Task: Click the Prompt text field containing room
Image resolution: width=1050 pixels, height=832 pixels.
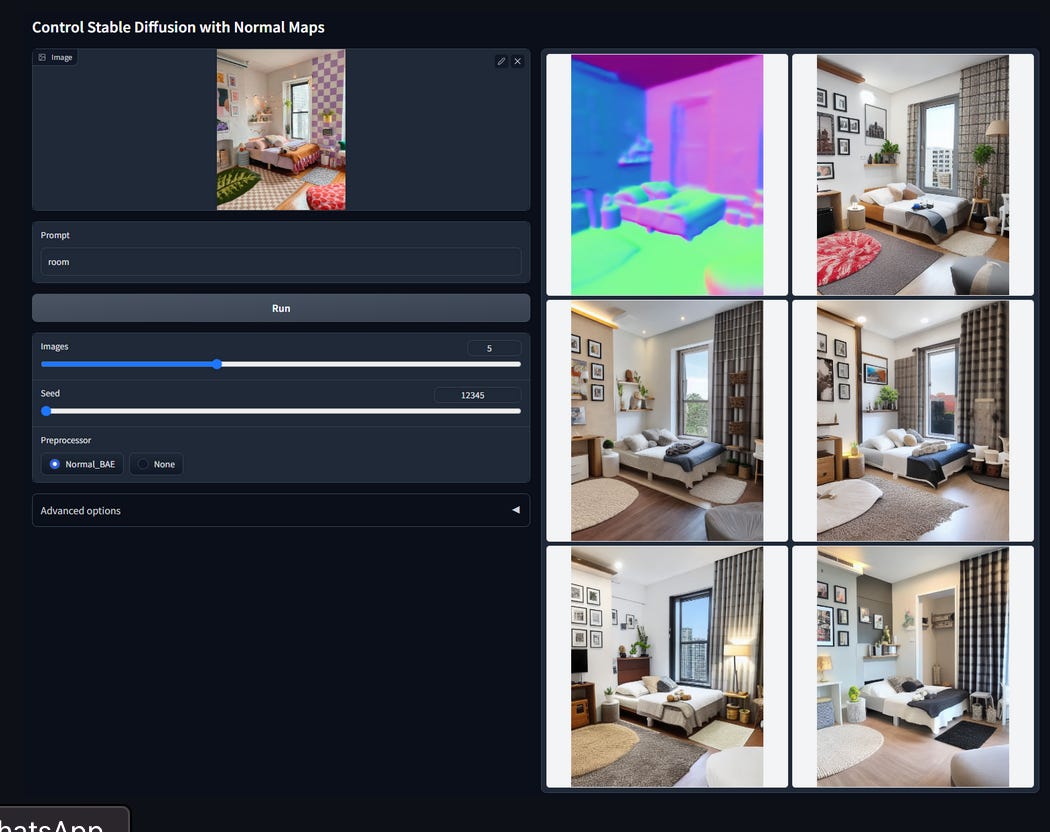Action: click(x=281, y=262)
